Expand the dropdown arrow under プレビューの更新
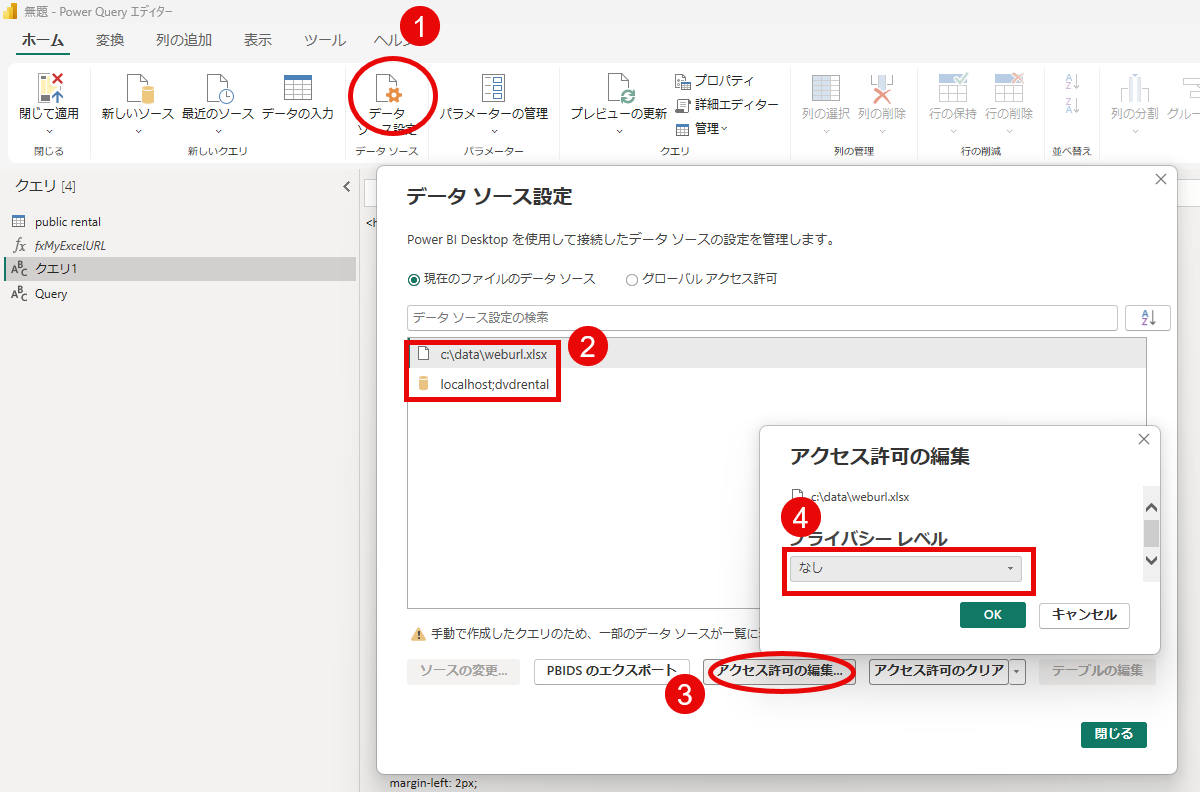1200x792 pixels. 619,131
